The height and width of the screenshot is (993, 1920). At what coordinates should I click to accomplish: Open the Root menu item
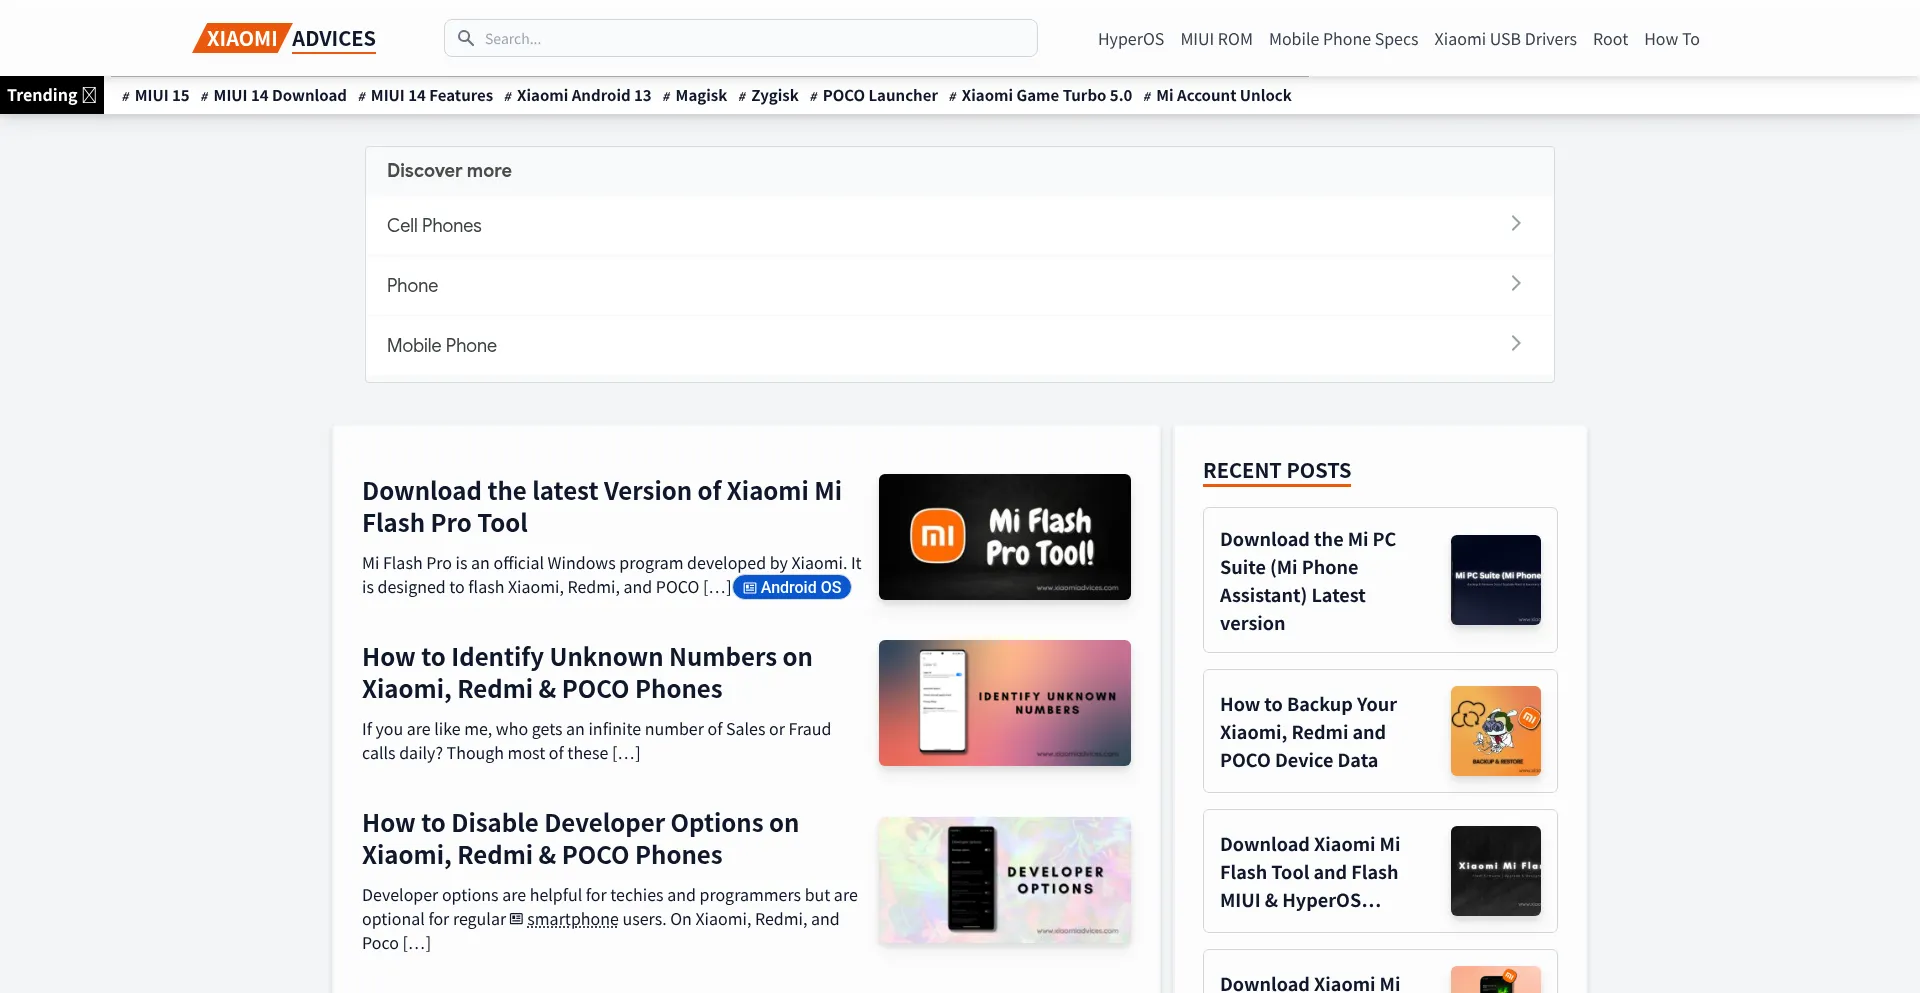(1610, 39)
